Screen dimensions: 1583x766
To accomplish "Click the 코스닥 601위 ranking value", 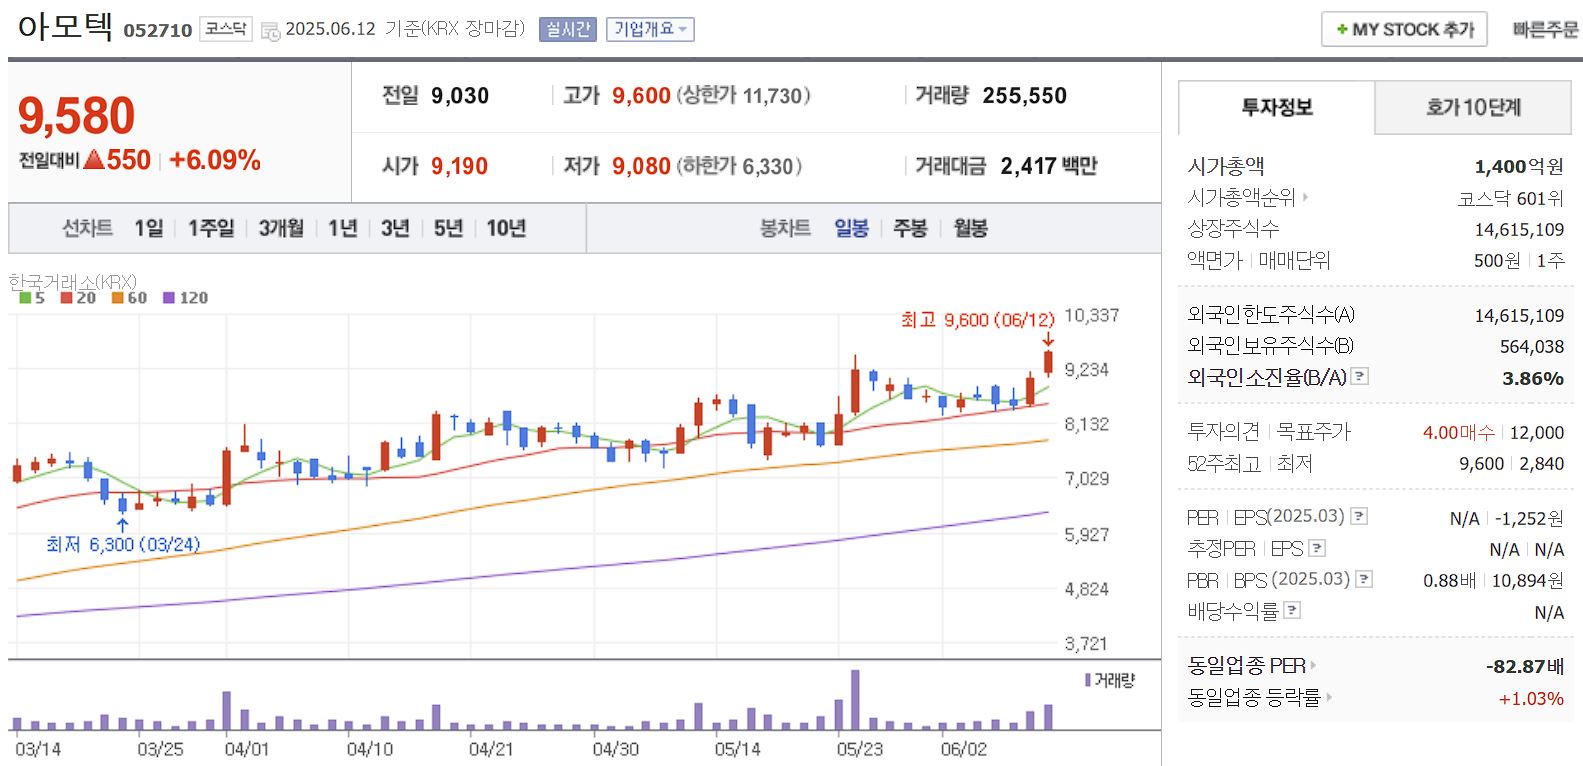I will pos(1511,199).
